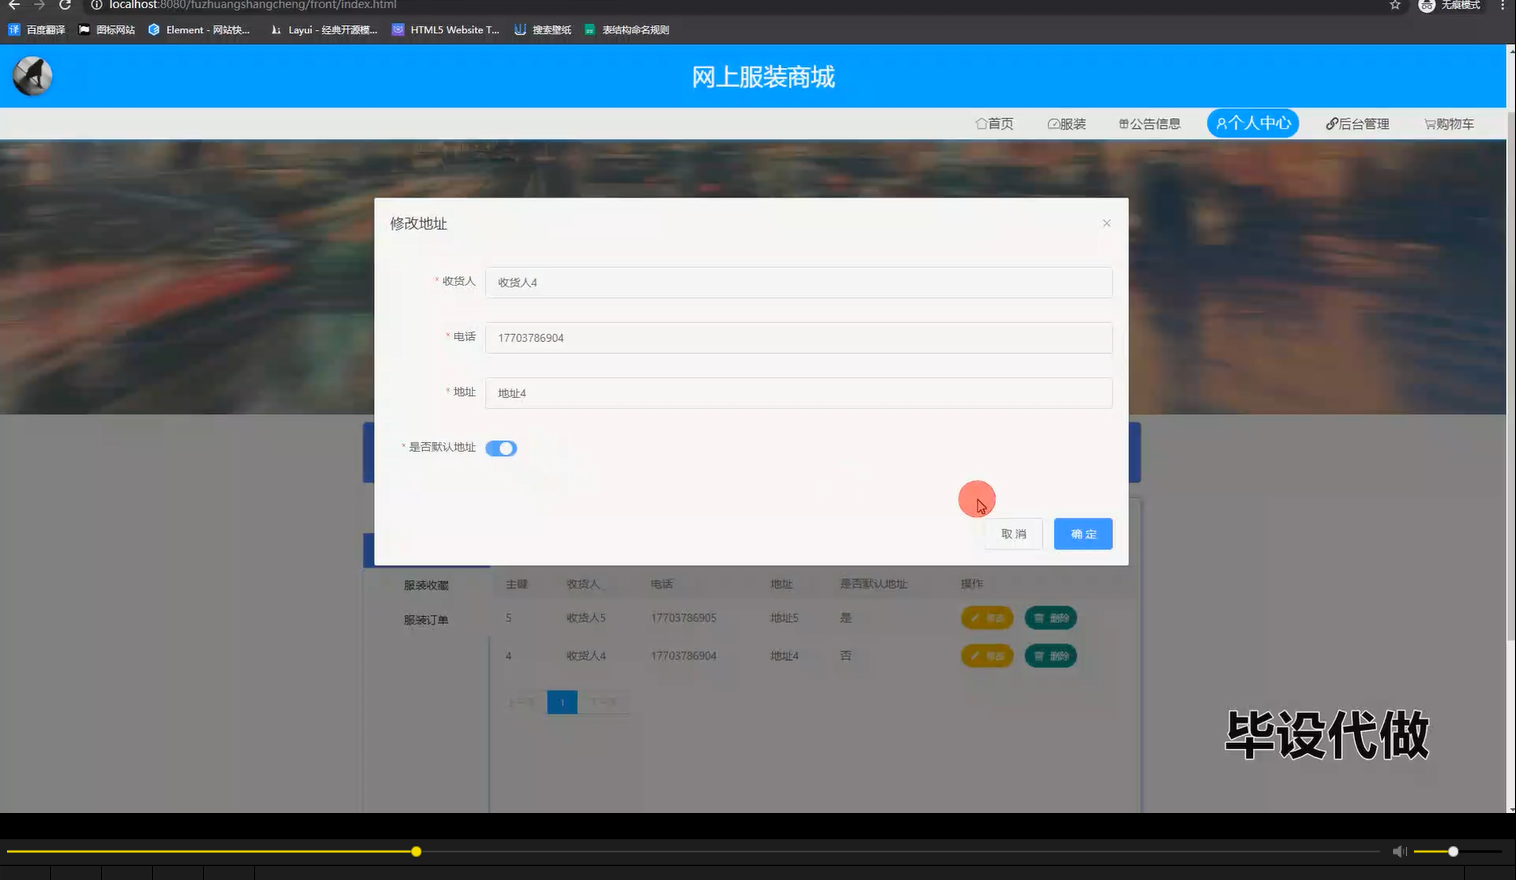This screenshot has height=880, width=1516.
Task: Open the 服装 category menu
Action: (x=1066, y=123)
